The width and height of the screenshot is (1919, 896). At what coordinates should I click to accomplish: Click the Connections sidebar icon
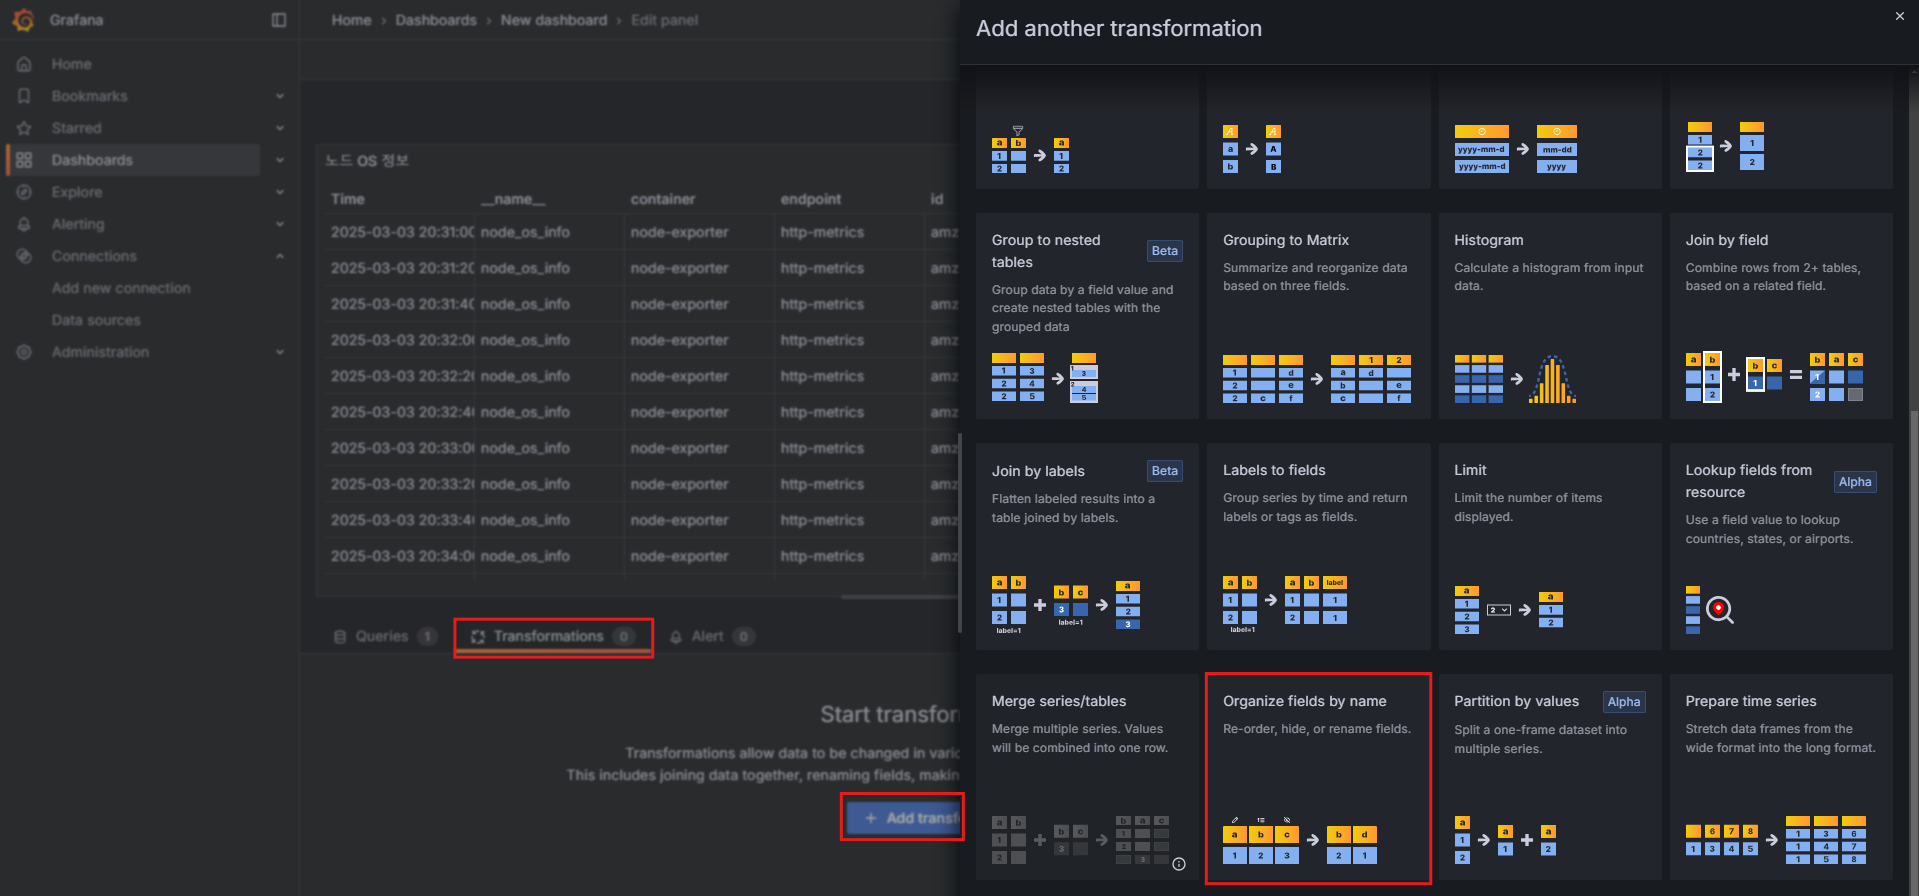pyautogui.click(x=24, y=256)
